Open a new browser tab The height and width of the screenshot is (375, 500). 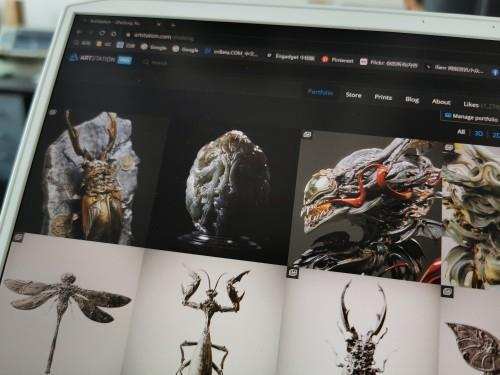coord(173,25)
